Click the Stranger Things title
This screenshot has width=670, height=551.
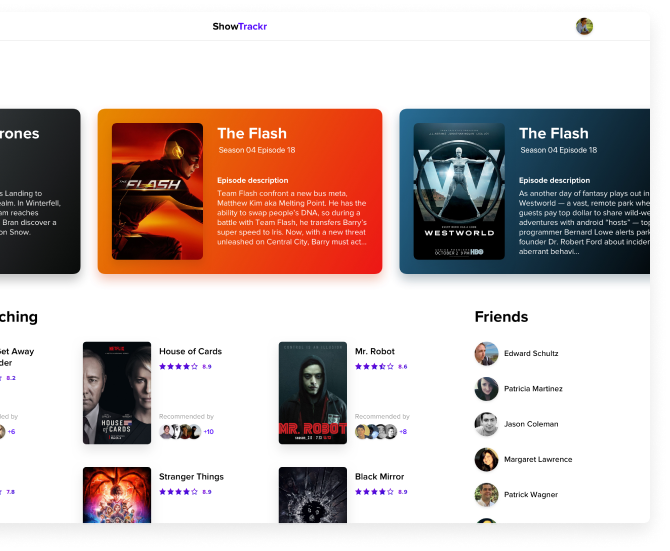(x=191, y=477)
